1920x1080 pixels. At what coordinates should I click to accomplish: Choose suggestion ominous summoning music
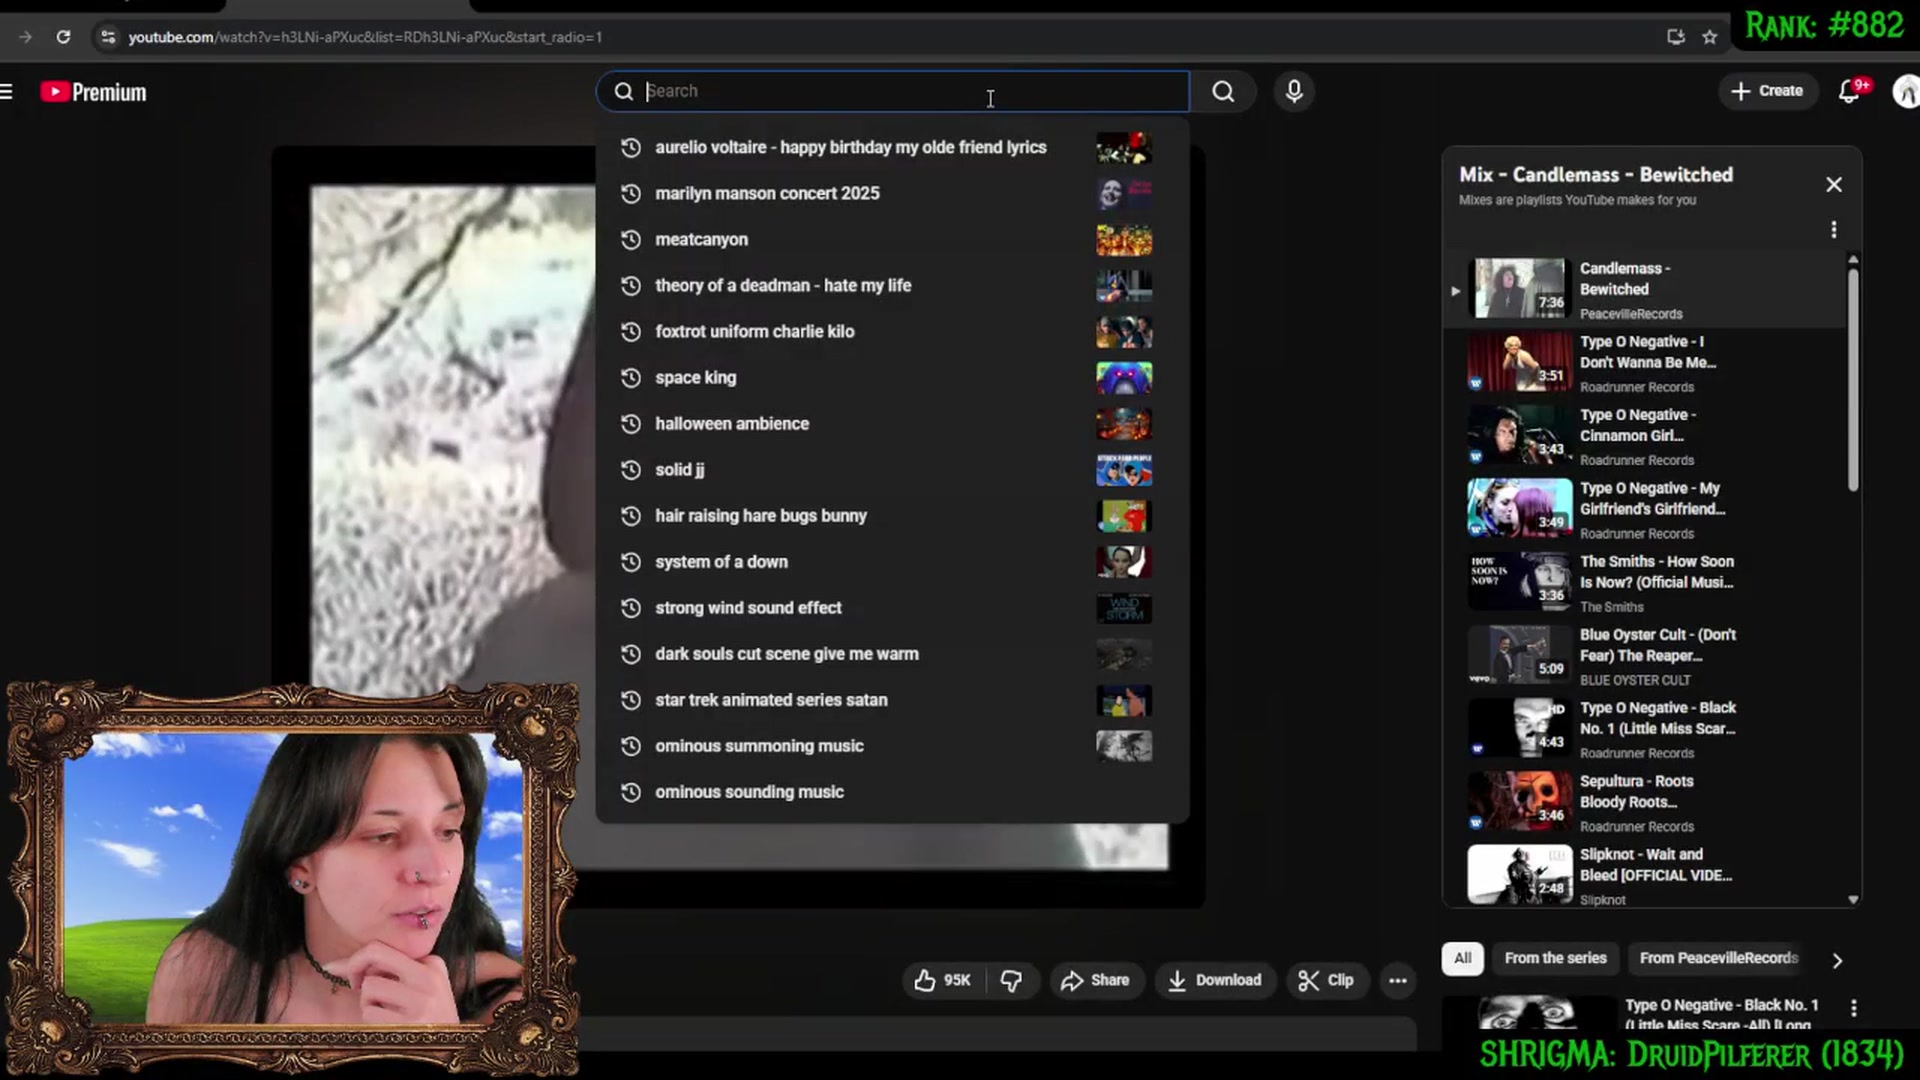tap(892, 746)
